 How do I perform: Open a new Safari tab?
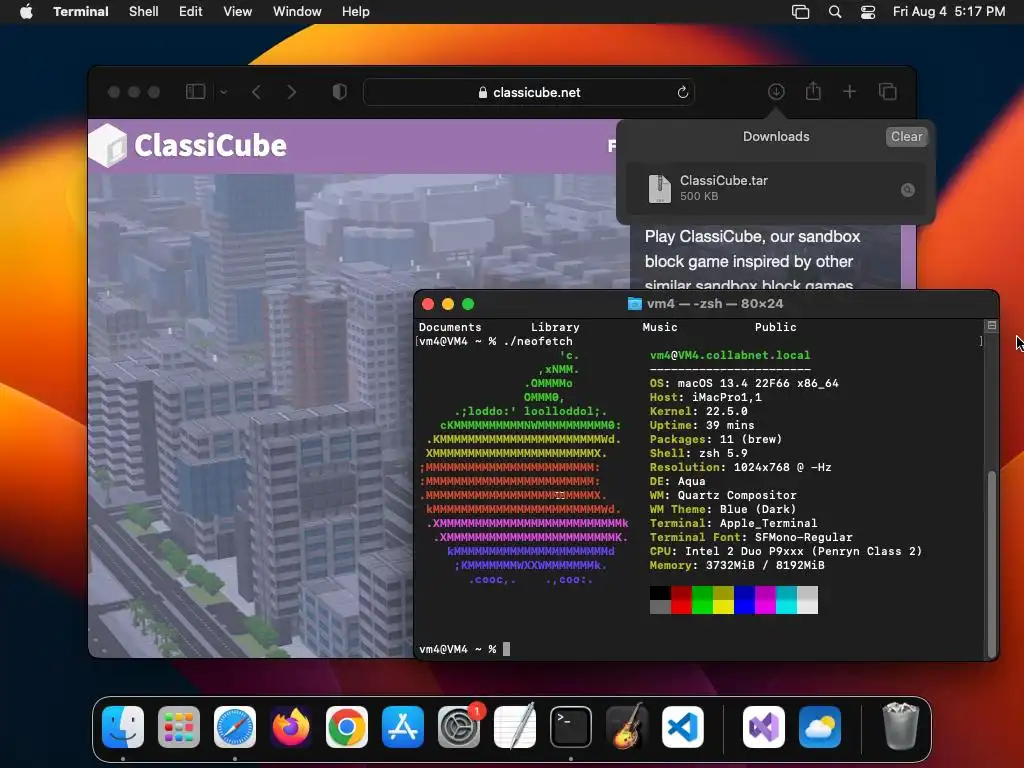pyautogui.click(x=849, y=91)
